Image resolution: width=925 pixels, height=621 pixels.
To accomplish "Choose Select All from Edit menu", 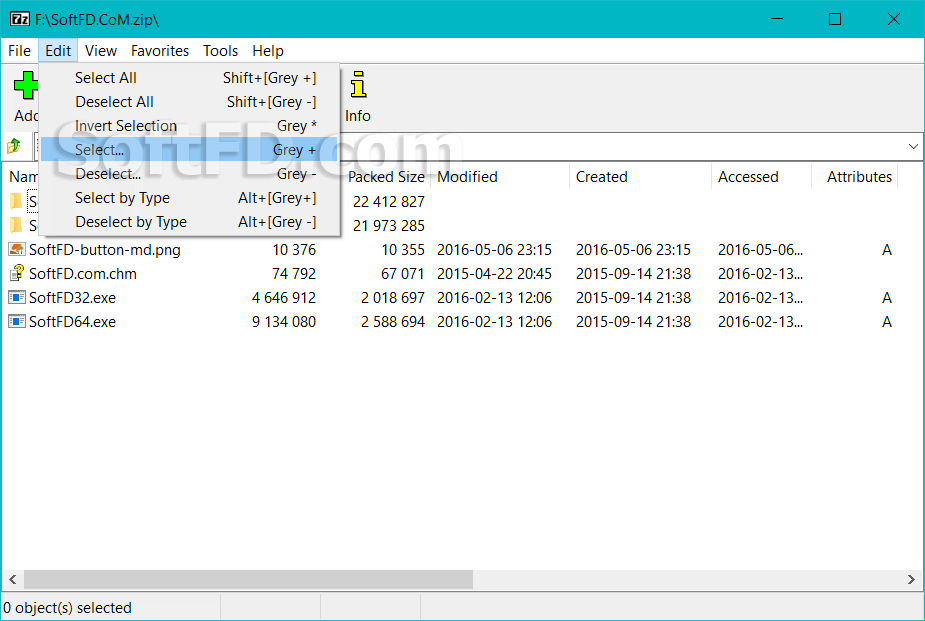I will (189, 78).
